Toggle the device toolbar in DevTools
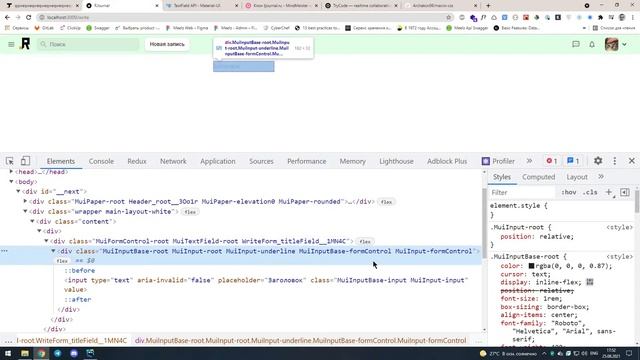This screenshot has width=640, height=360. (x=25, y=161)
